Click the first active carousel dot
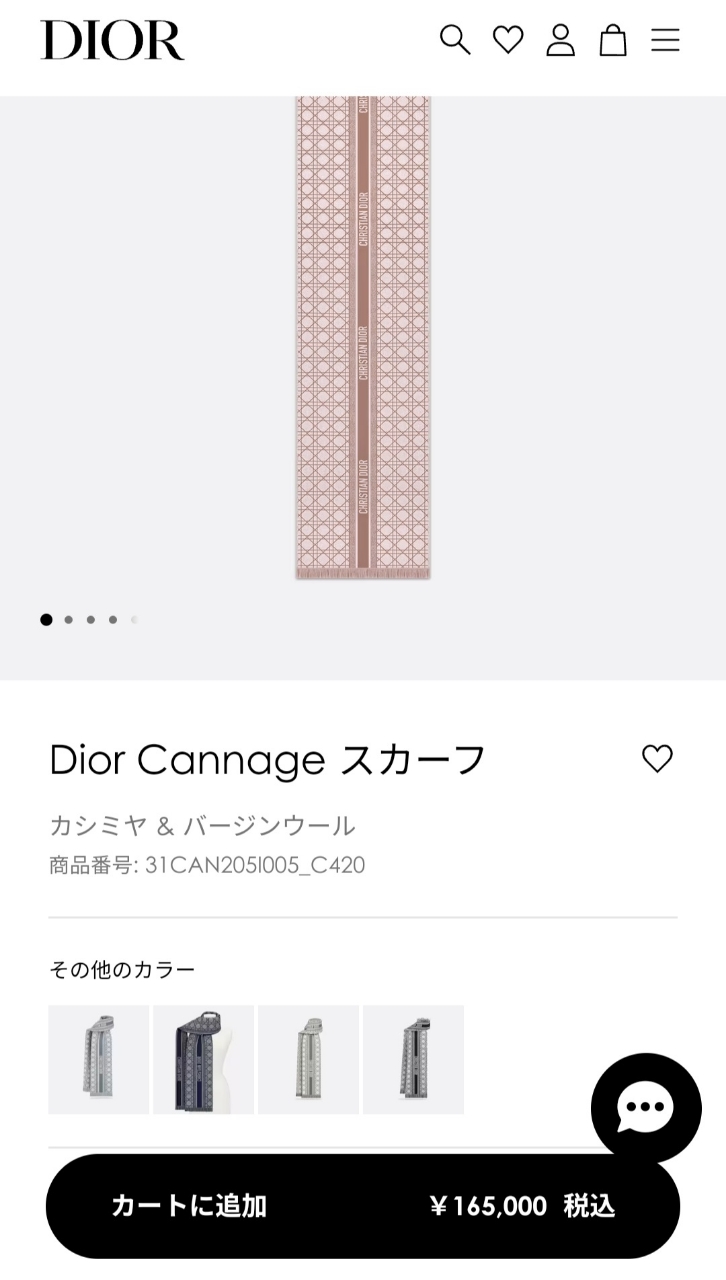 pyautogui.click(x=46, y=620)
